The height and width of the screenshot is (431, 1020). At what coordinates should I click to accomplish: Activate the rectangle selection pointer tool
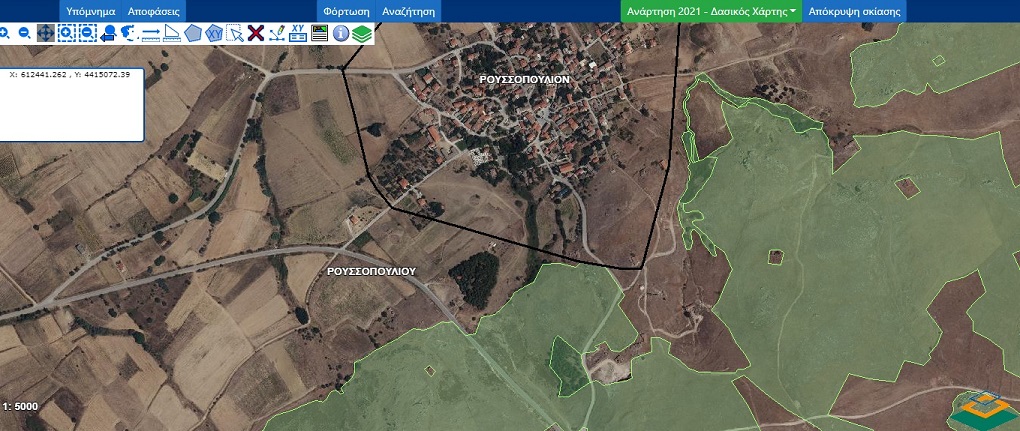point(235,33)
